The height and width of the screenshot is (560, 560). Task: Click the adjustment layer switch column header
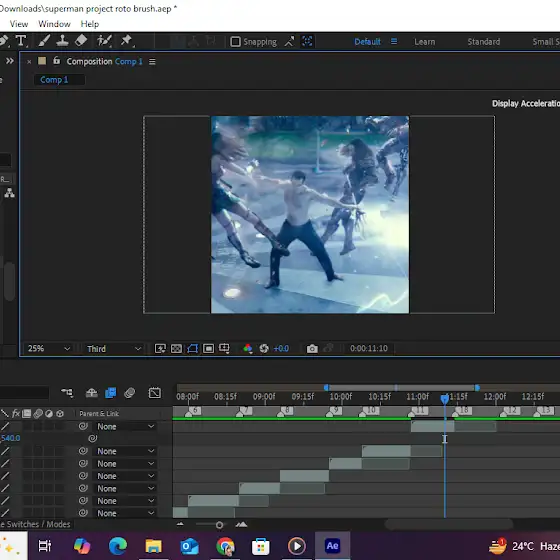pos(49,414)
